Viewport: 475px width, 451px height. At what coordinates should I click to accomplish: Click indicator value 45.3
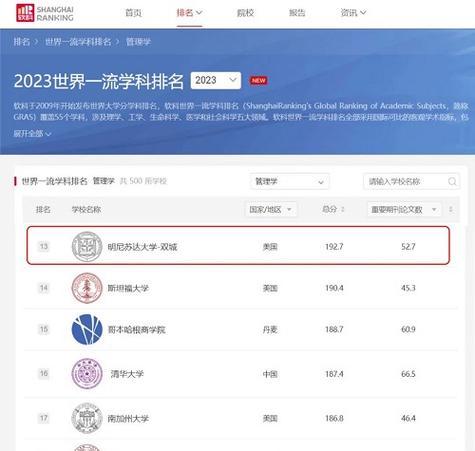(x=408, y=288)
